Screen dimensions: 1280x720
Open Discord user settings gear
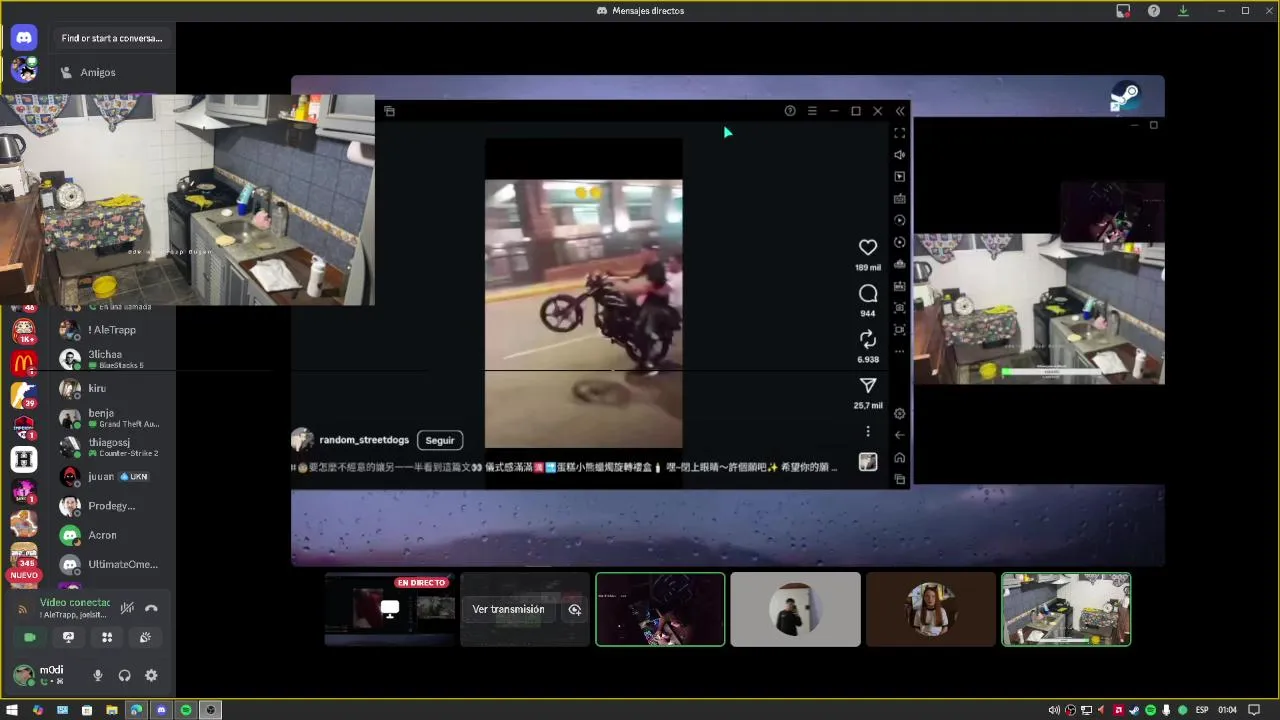pyautogui.click(x=151, y=676)
